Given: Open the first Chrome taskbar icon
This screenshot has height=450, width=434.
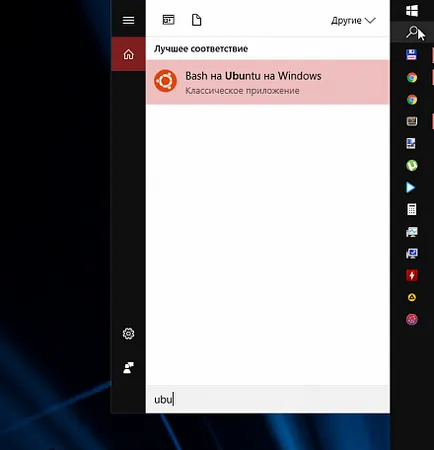Looking at the screenshot, I should (x=412, y=77).
